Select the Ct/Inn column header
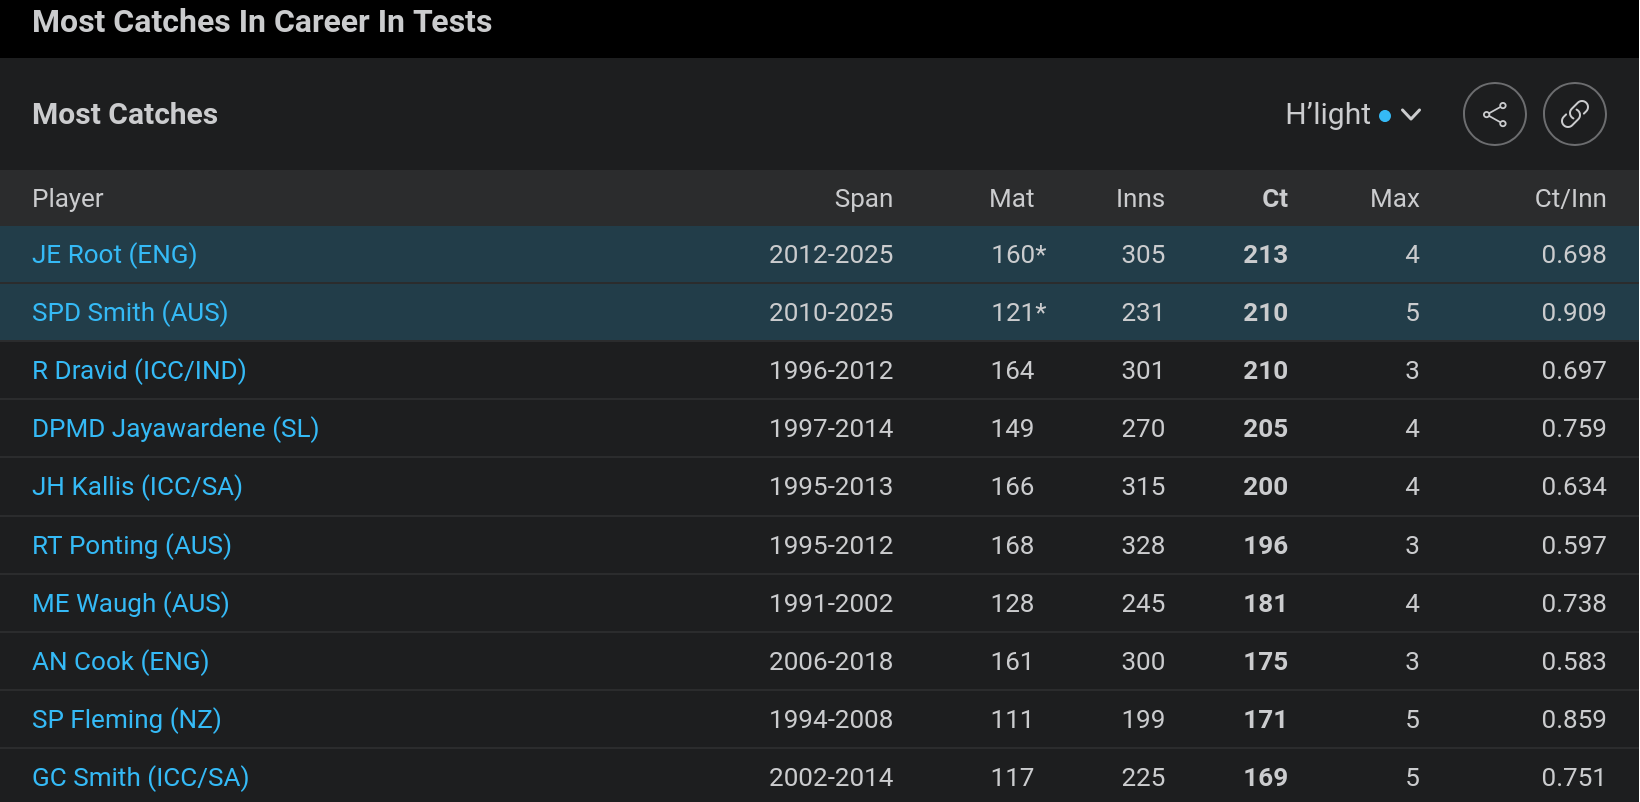This screenshot has height=802, width=1640. (x=1570, y=198)
